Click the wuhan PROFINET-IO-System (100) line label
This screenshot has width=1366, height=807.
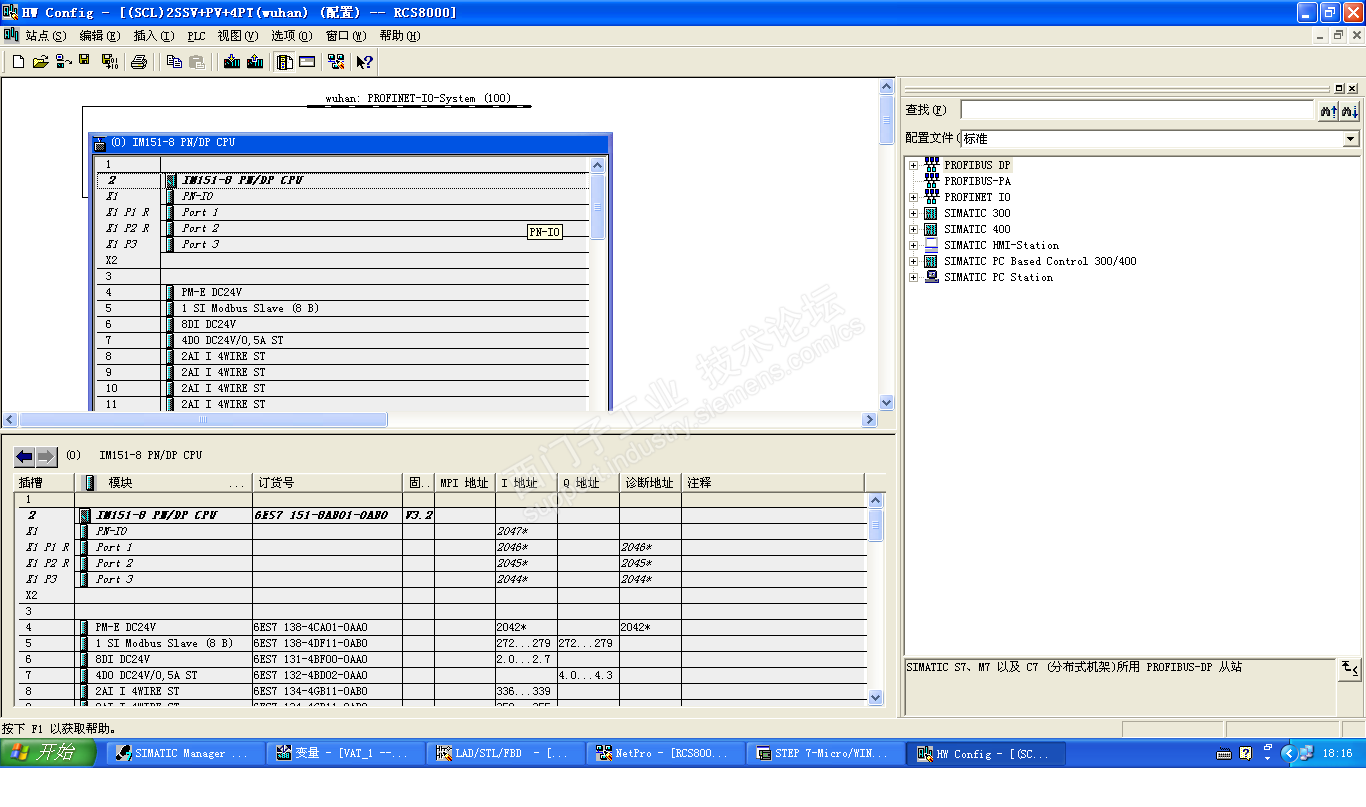(418, 99)
